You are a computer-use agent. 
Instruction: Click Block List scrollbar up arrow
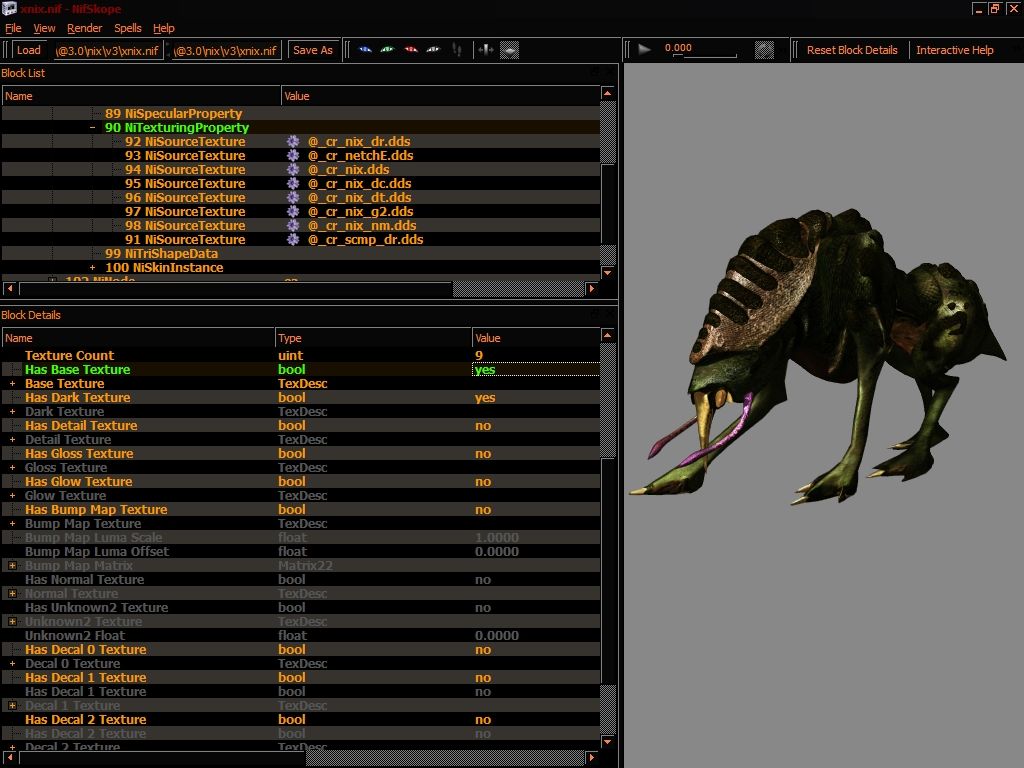(x=607, y=93)
